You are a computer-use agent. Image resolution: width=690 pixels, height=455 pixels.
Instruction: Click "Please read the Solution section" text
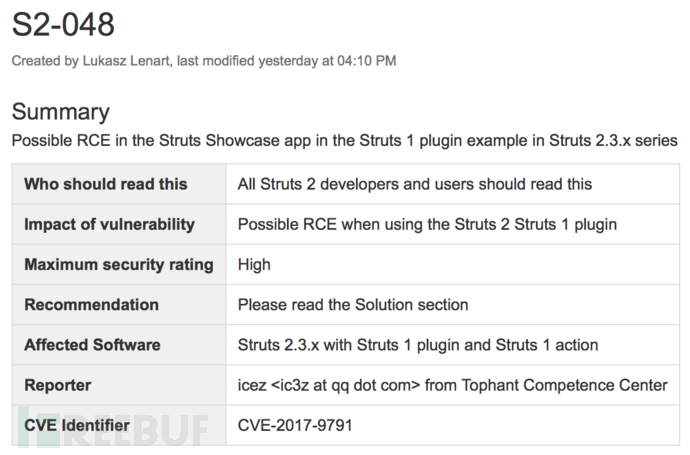353,305
